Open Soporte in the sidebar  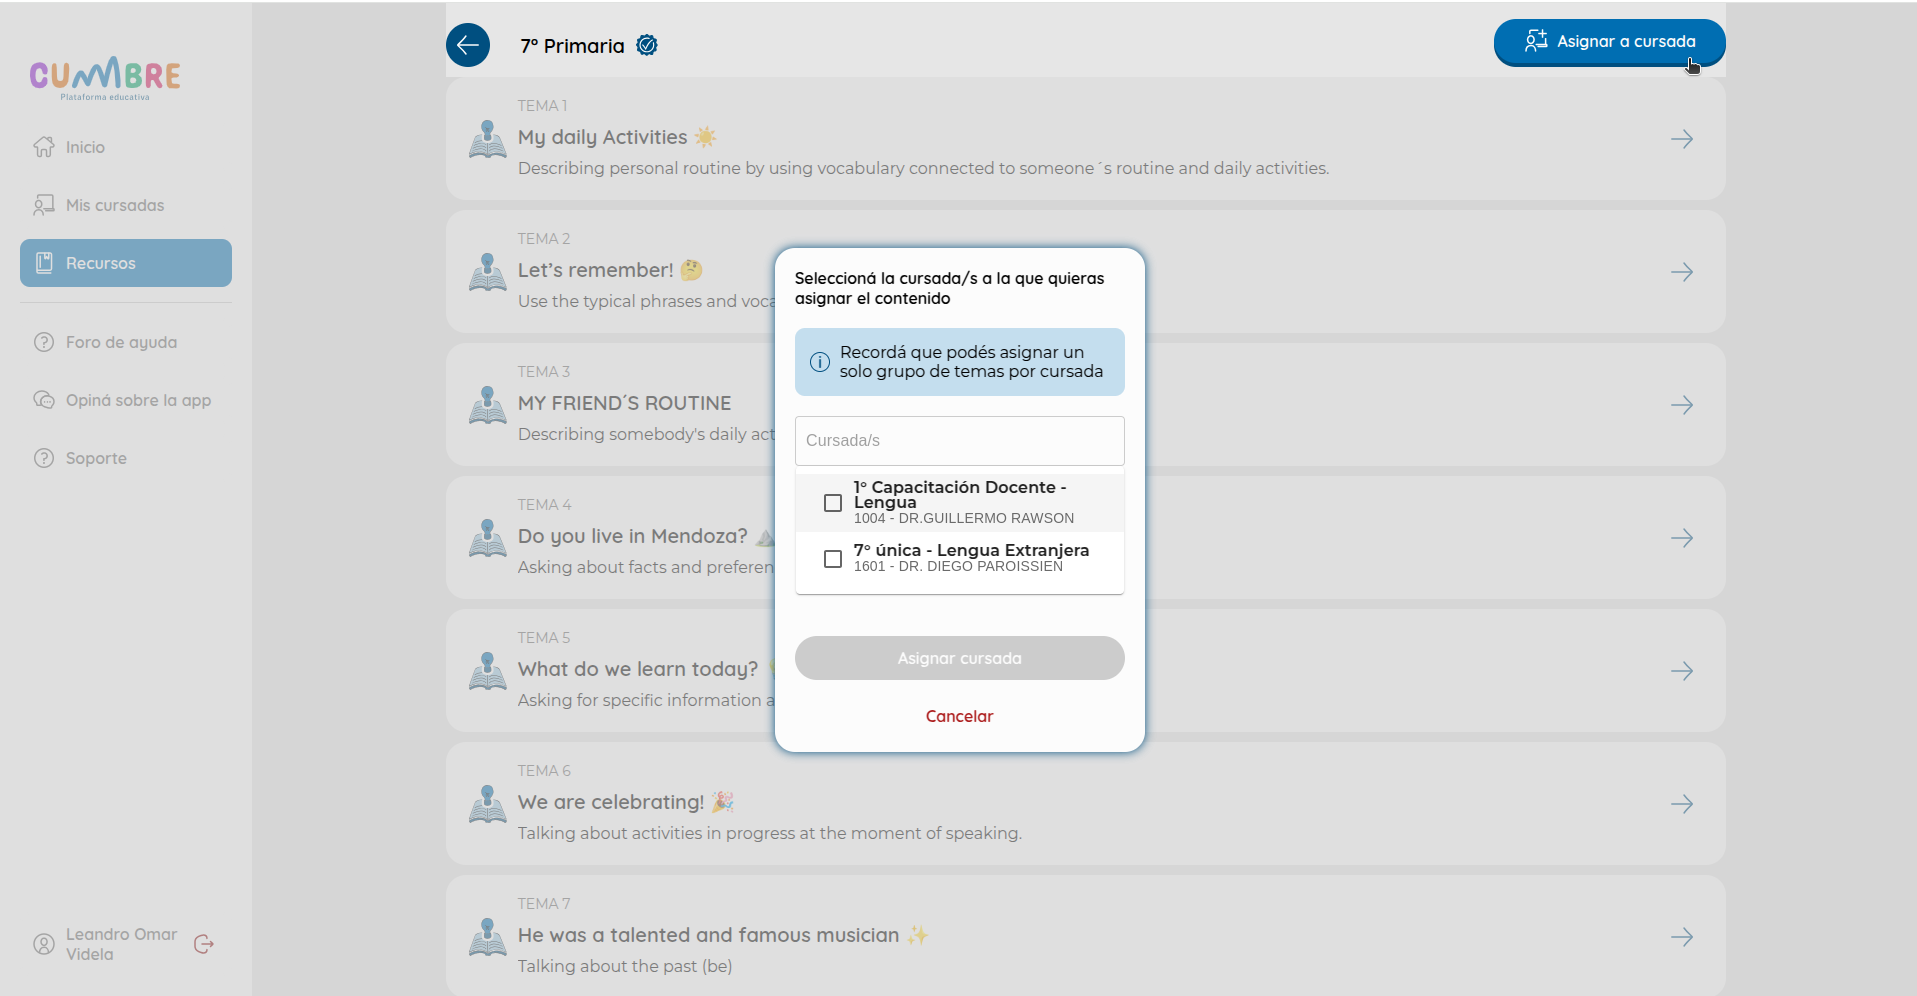point(126,458)
